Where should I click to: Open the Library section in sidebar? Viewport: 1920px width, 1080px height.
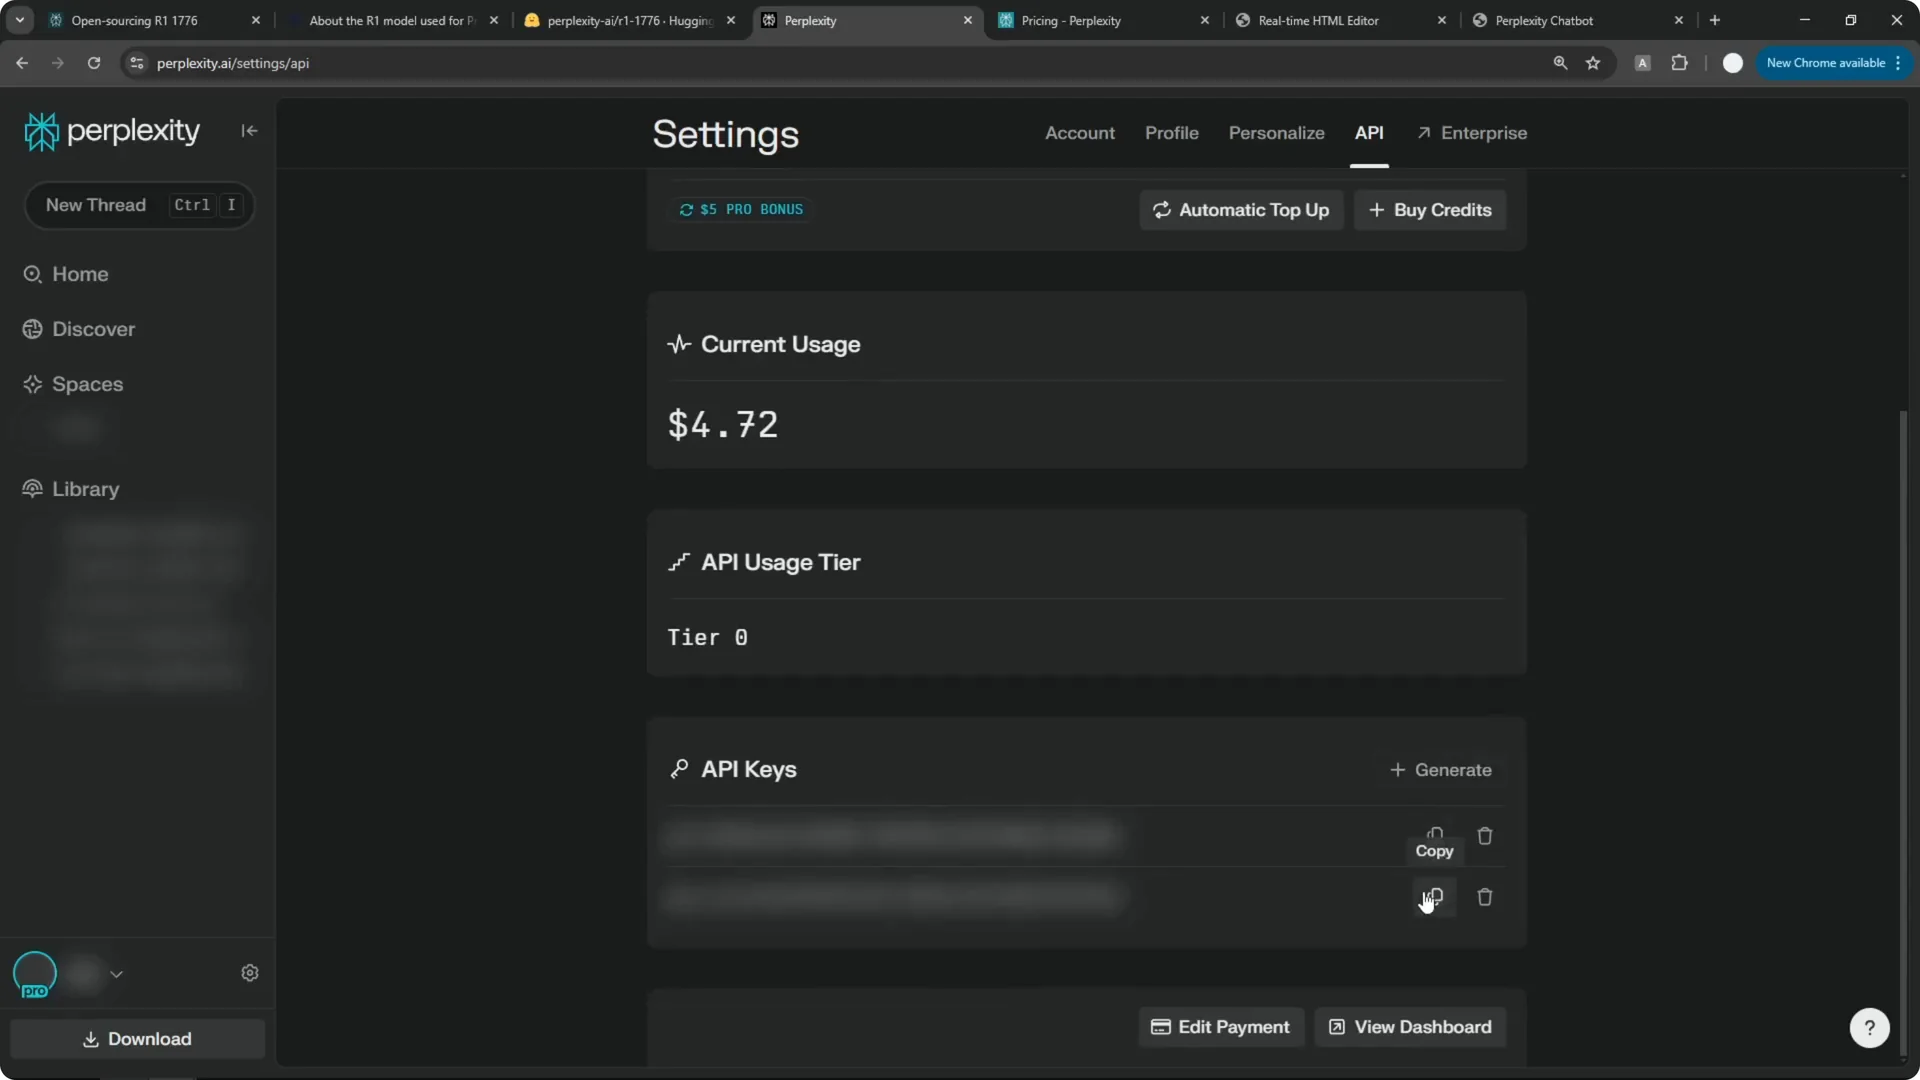(x=84, y=489)
